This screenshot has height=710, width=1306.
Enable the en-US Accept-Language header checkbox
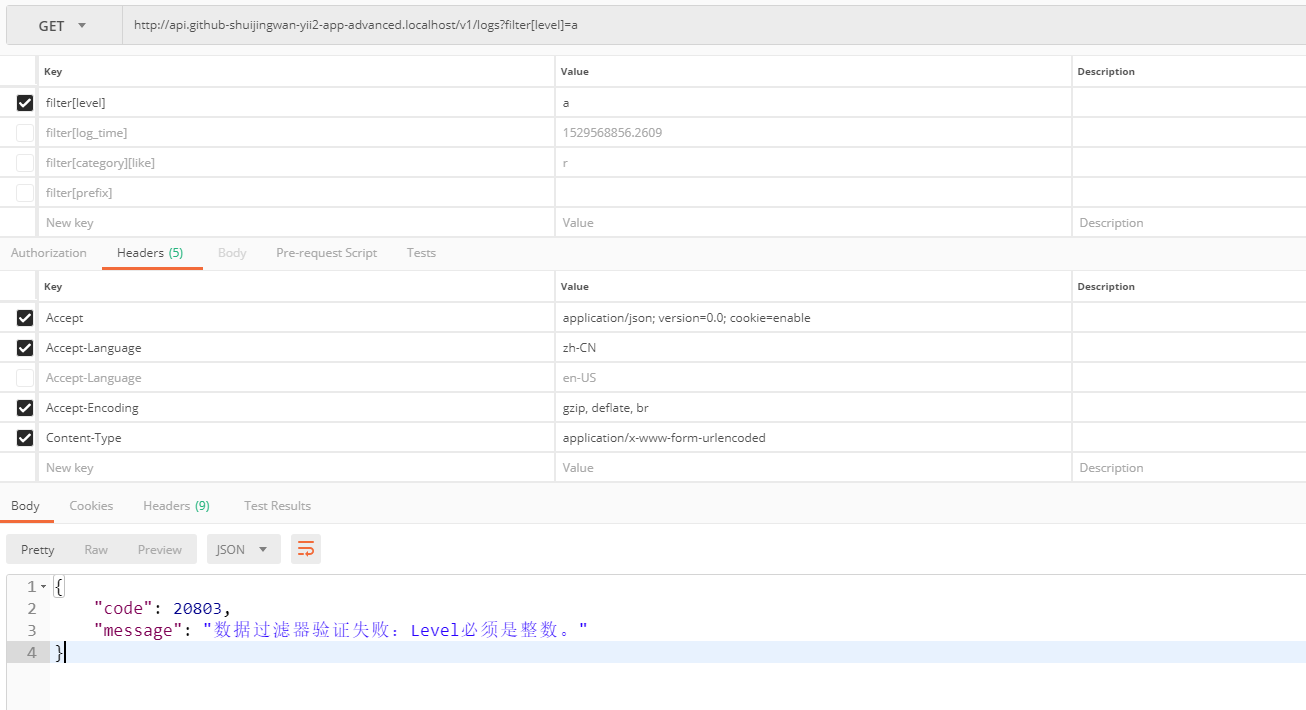(x=25, y=378)
